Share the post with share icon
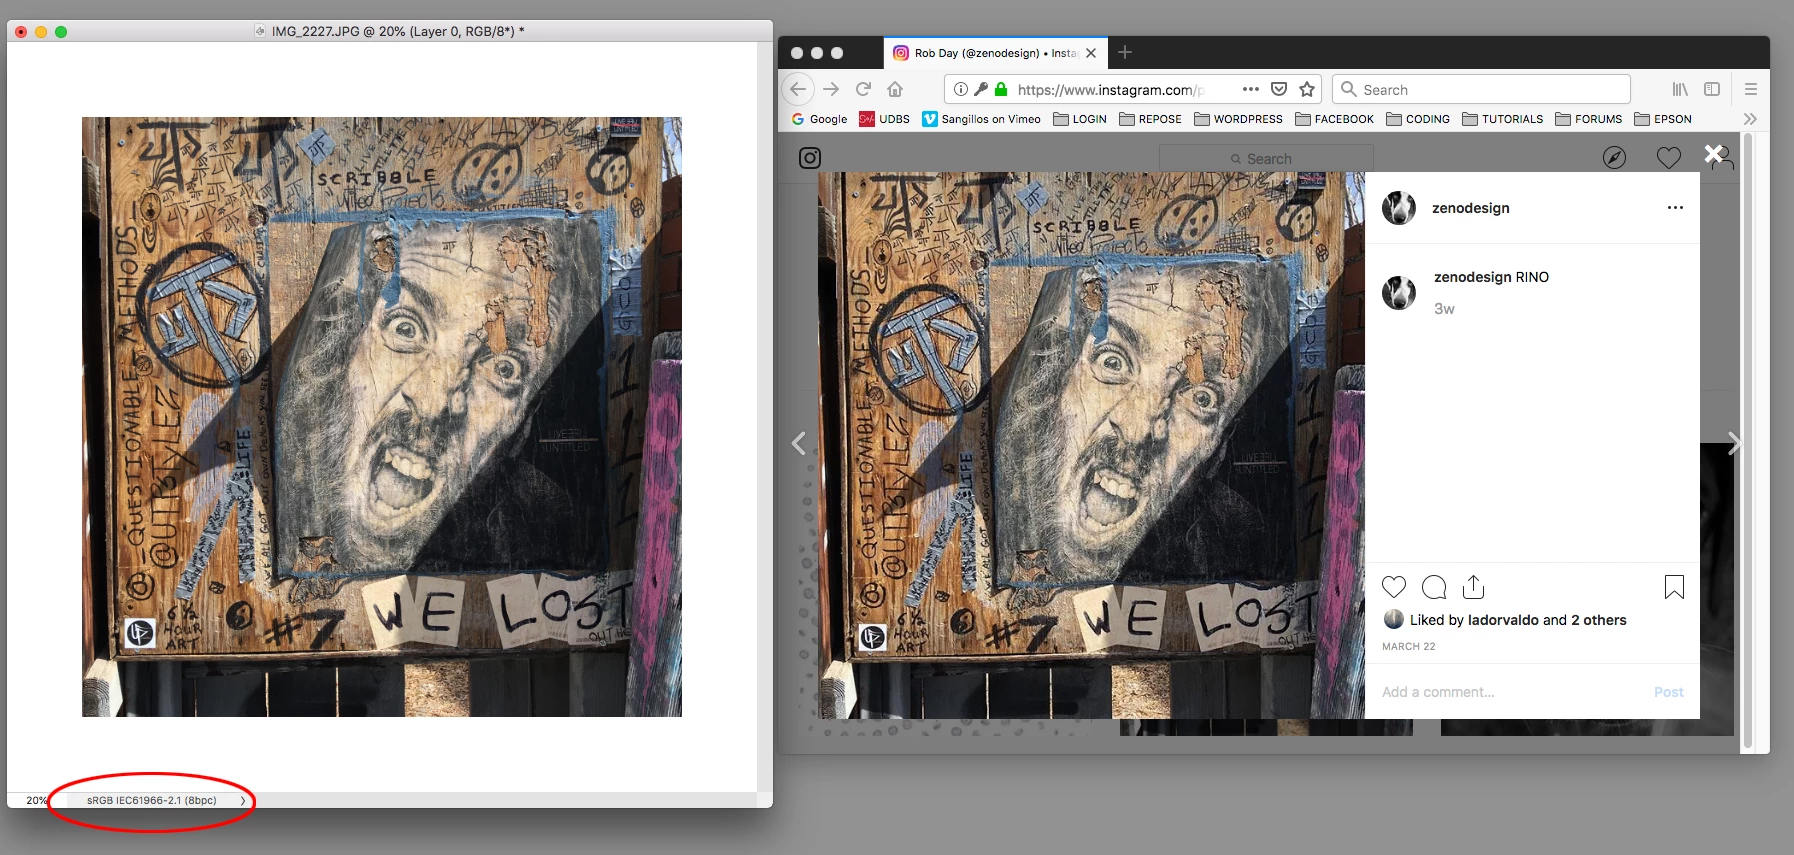Screen dimensions: 1794x855 [1473, 587]
